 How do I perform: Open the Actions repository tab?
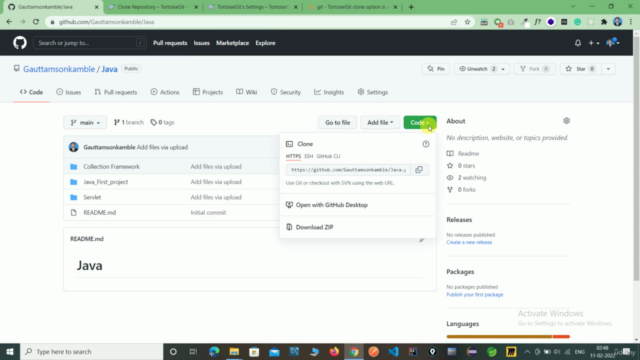point(165,92)
